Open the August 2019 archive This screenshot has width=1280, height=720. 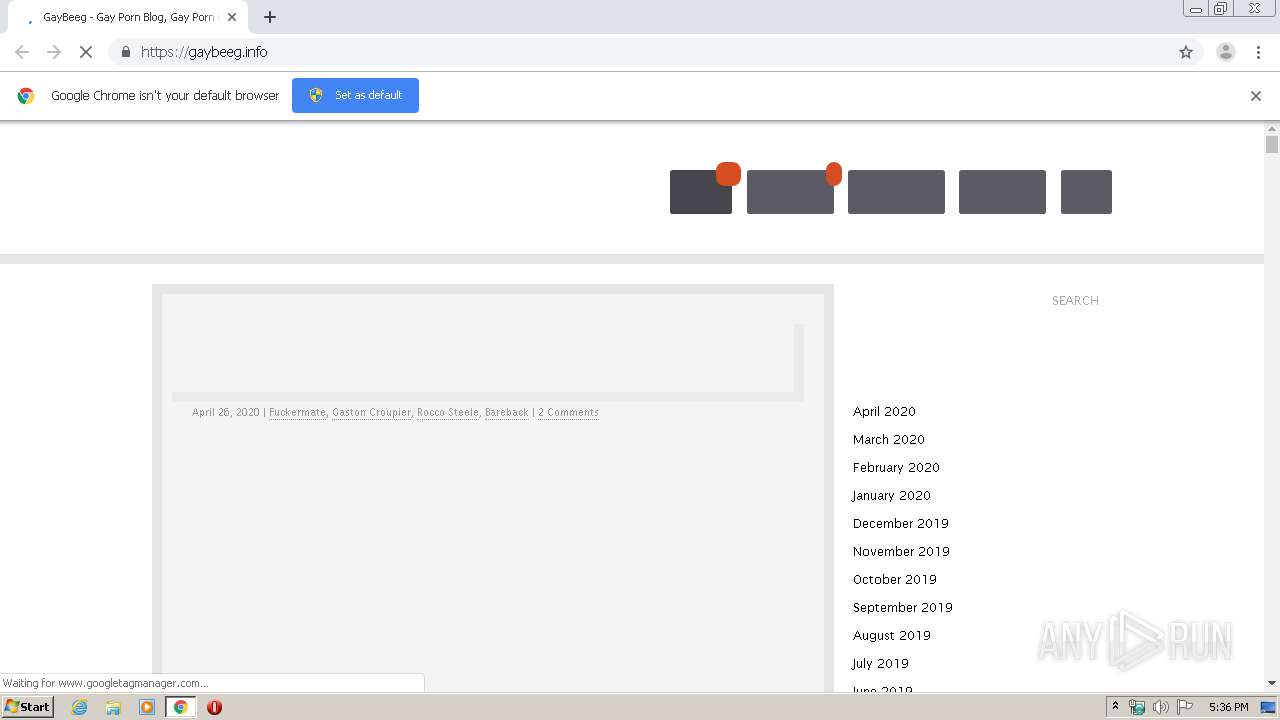click(x=892, y=635)
